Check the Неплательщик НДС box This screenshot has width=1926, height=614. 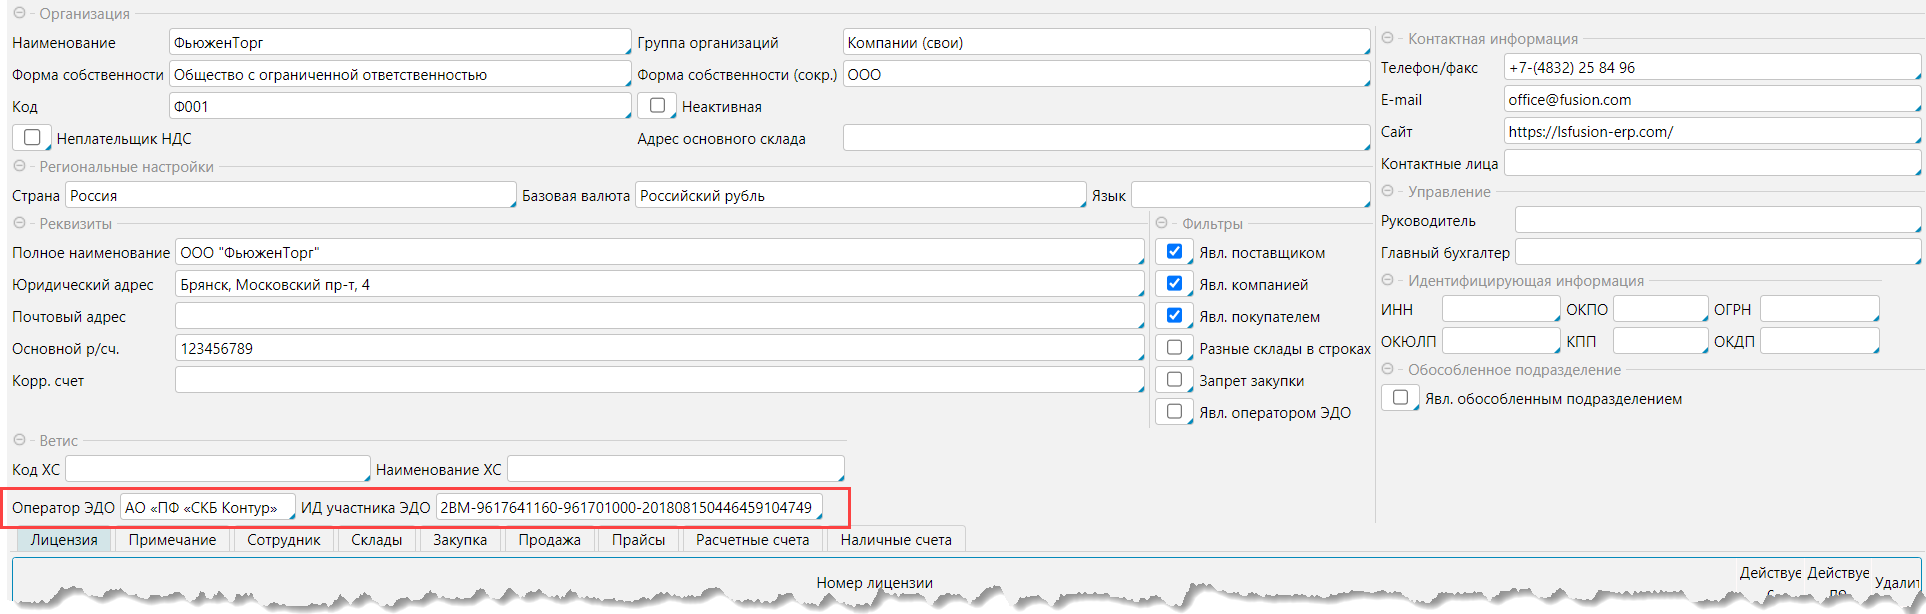point(32,138)
